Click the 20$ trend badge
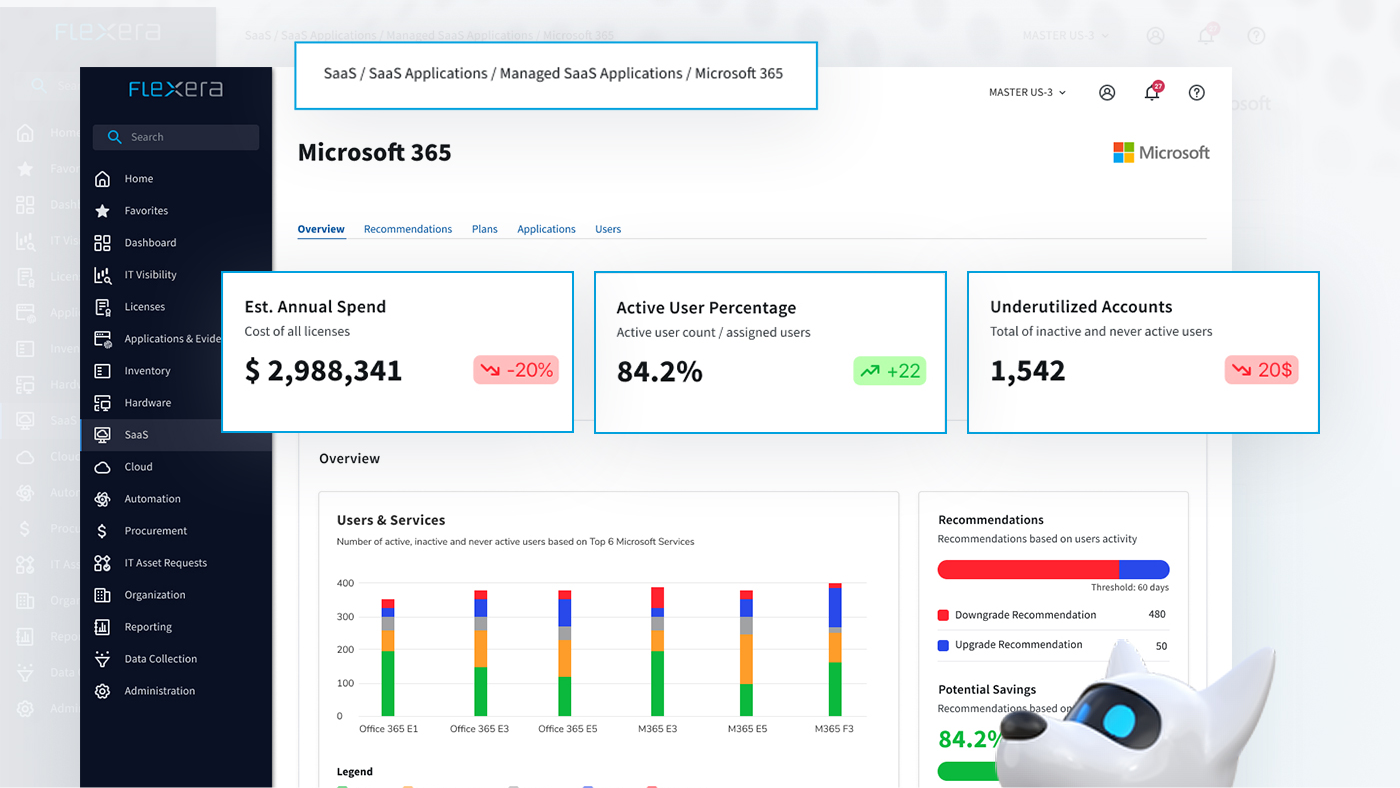The width and height of the screenshot is (1400, 788). [x=1262, y=370]
